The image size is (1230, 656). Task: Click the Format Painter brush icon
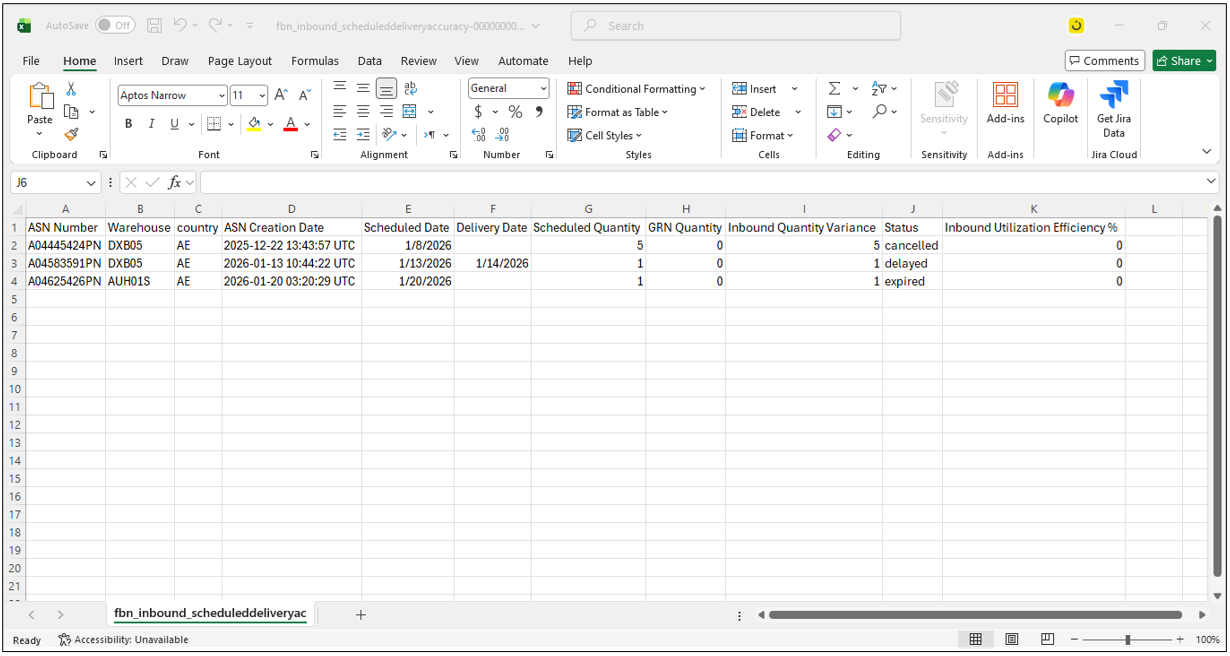tap(71, 135)
